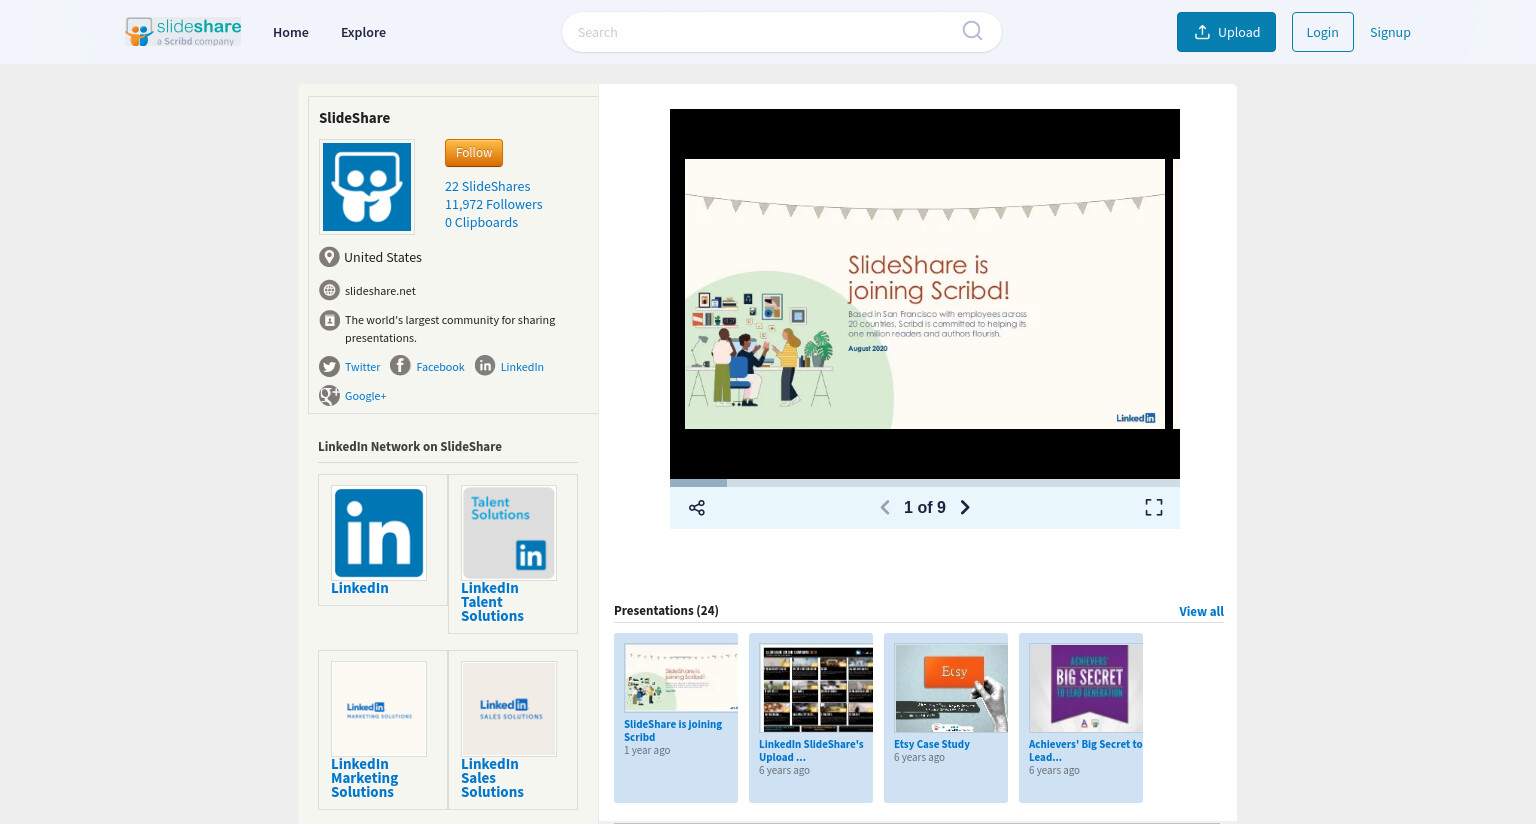
Task: Click the 'SlideShare' profile name heading
Action: tap(355, 118)
